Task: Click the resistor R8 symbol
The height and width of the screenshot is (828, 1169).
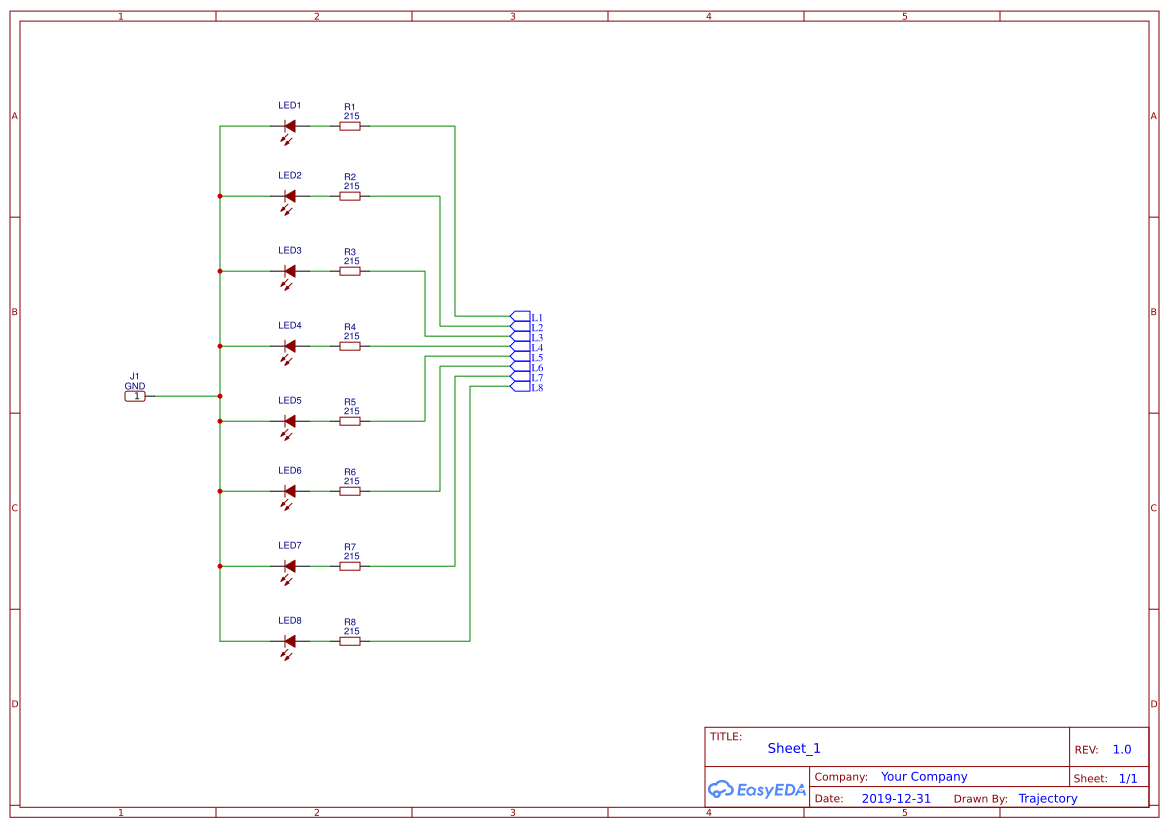Action: pyautogui.click(x=350, y=640)
